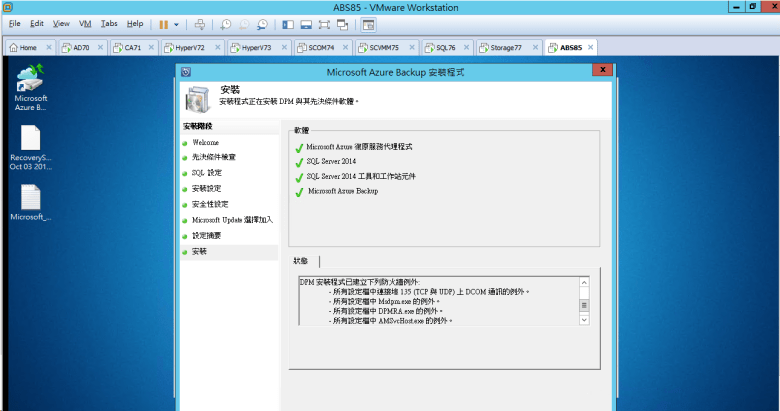Enter full screen mode via toolbar icon
Screen dimensions: 780x411
pos(325,23)
